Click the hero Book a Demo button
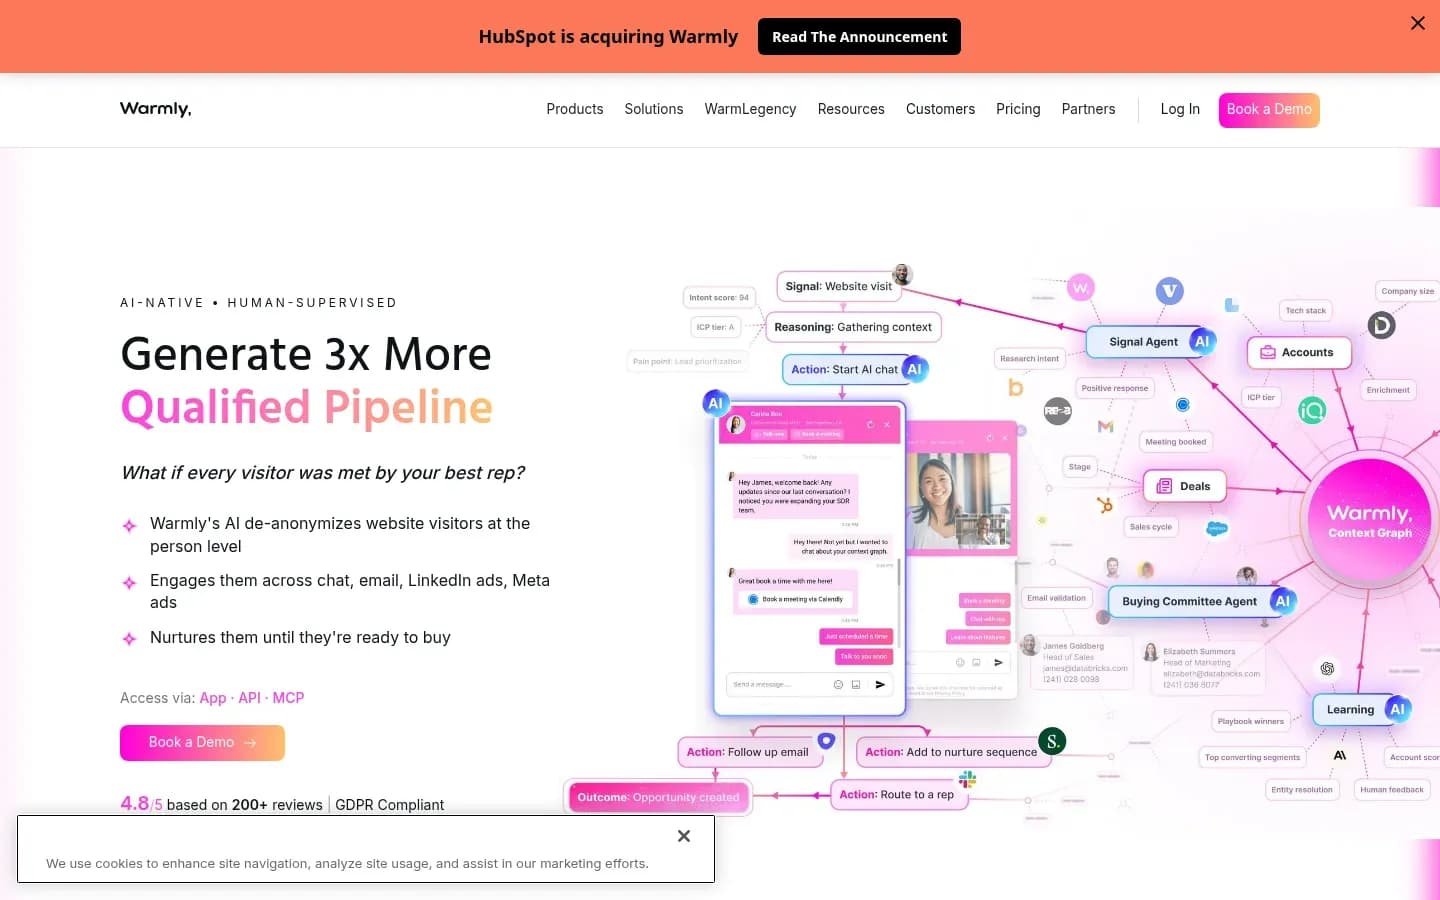 tap(202, 743)
